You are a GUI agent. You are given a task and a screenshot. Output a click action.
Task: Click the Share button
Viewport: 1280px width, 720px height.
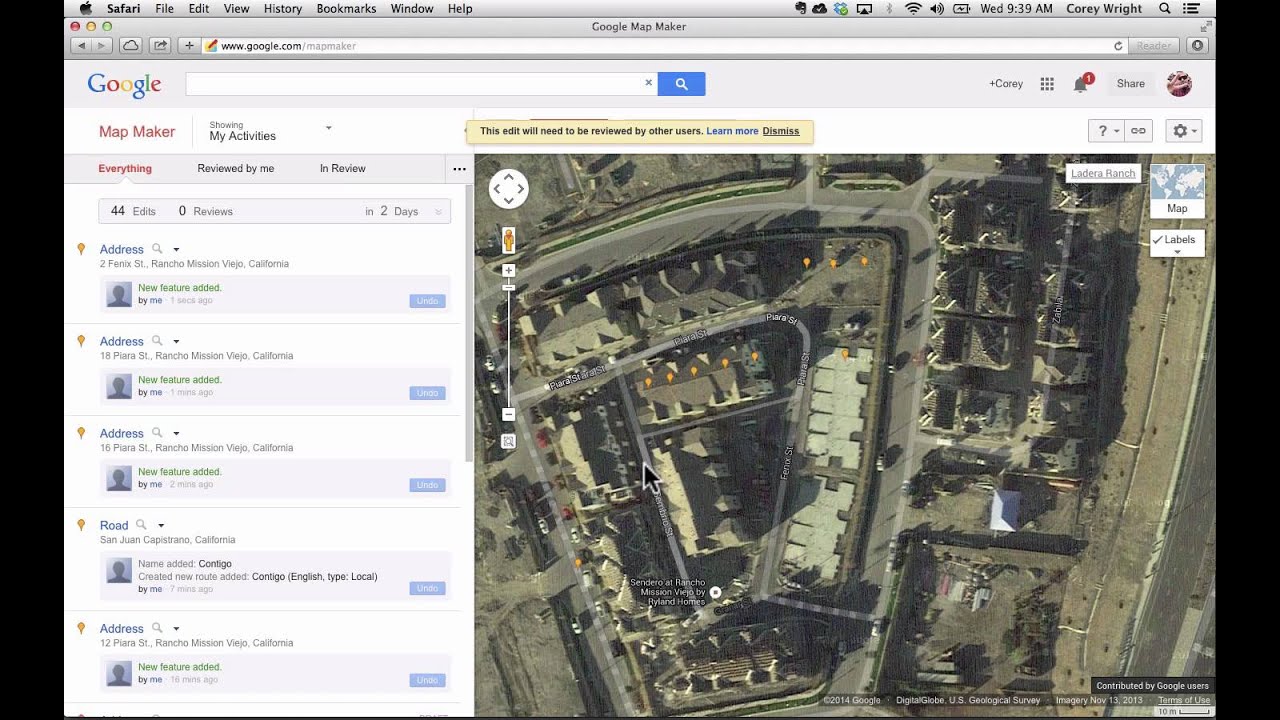pyautogui.click(x=1131, y=84)
